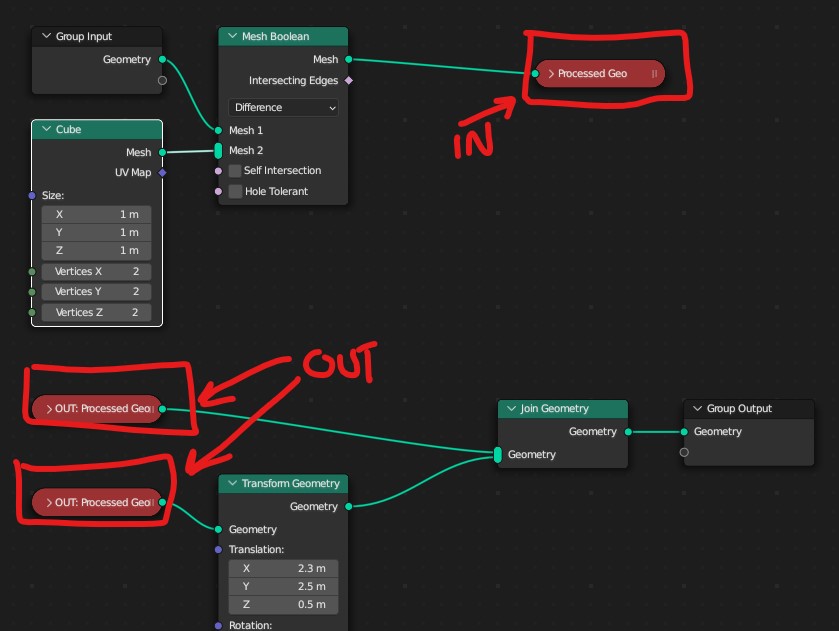Click Mesh Boolean's Mesh output socket
Screen dimensions: 839x631
(x=349, y=59)
